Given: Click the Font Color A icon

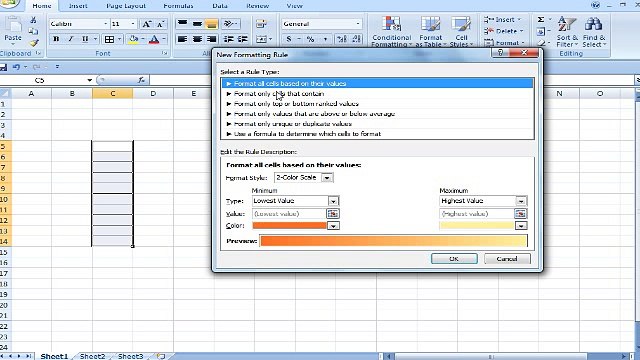Looking at the screenshot, I should (x=154, y=39).
